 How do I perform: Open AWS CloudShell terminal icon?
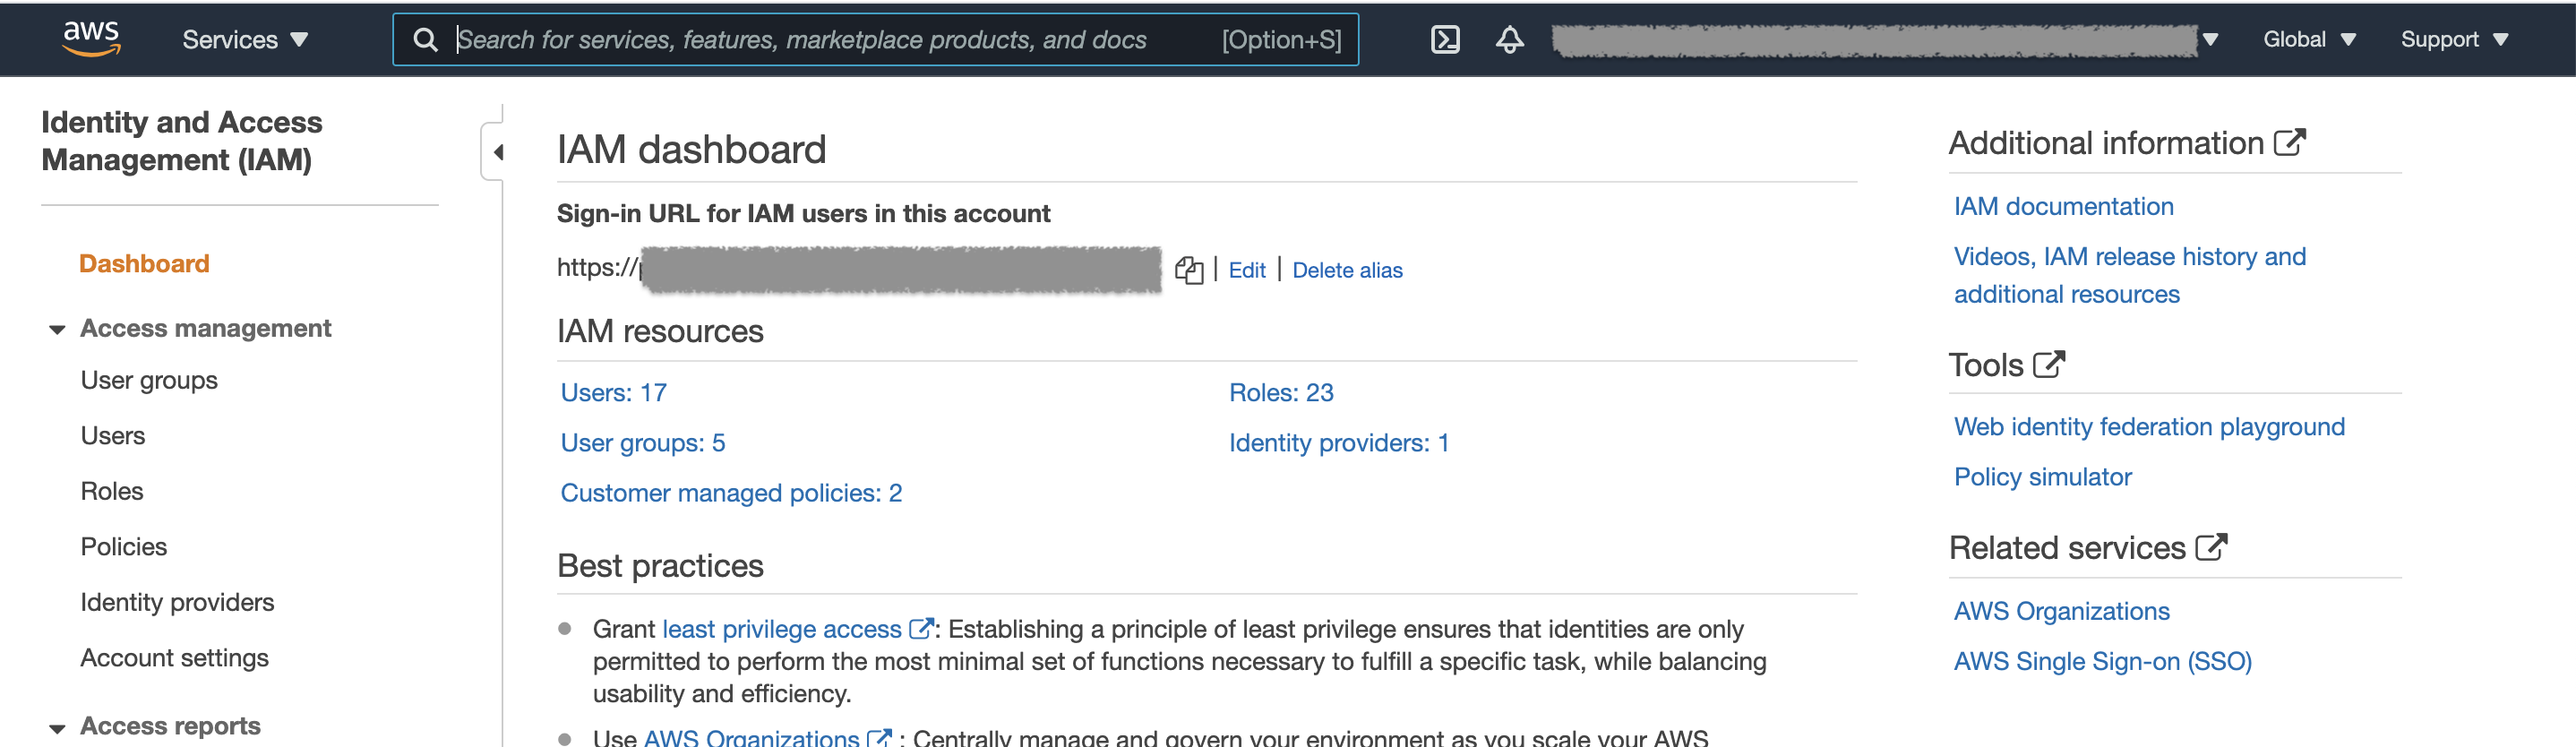click(1445, 39)
